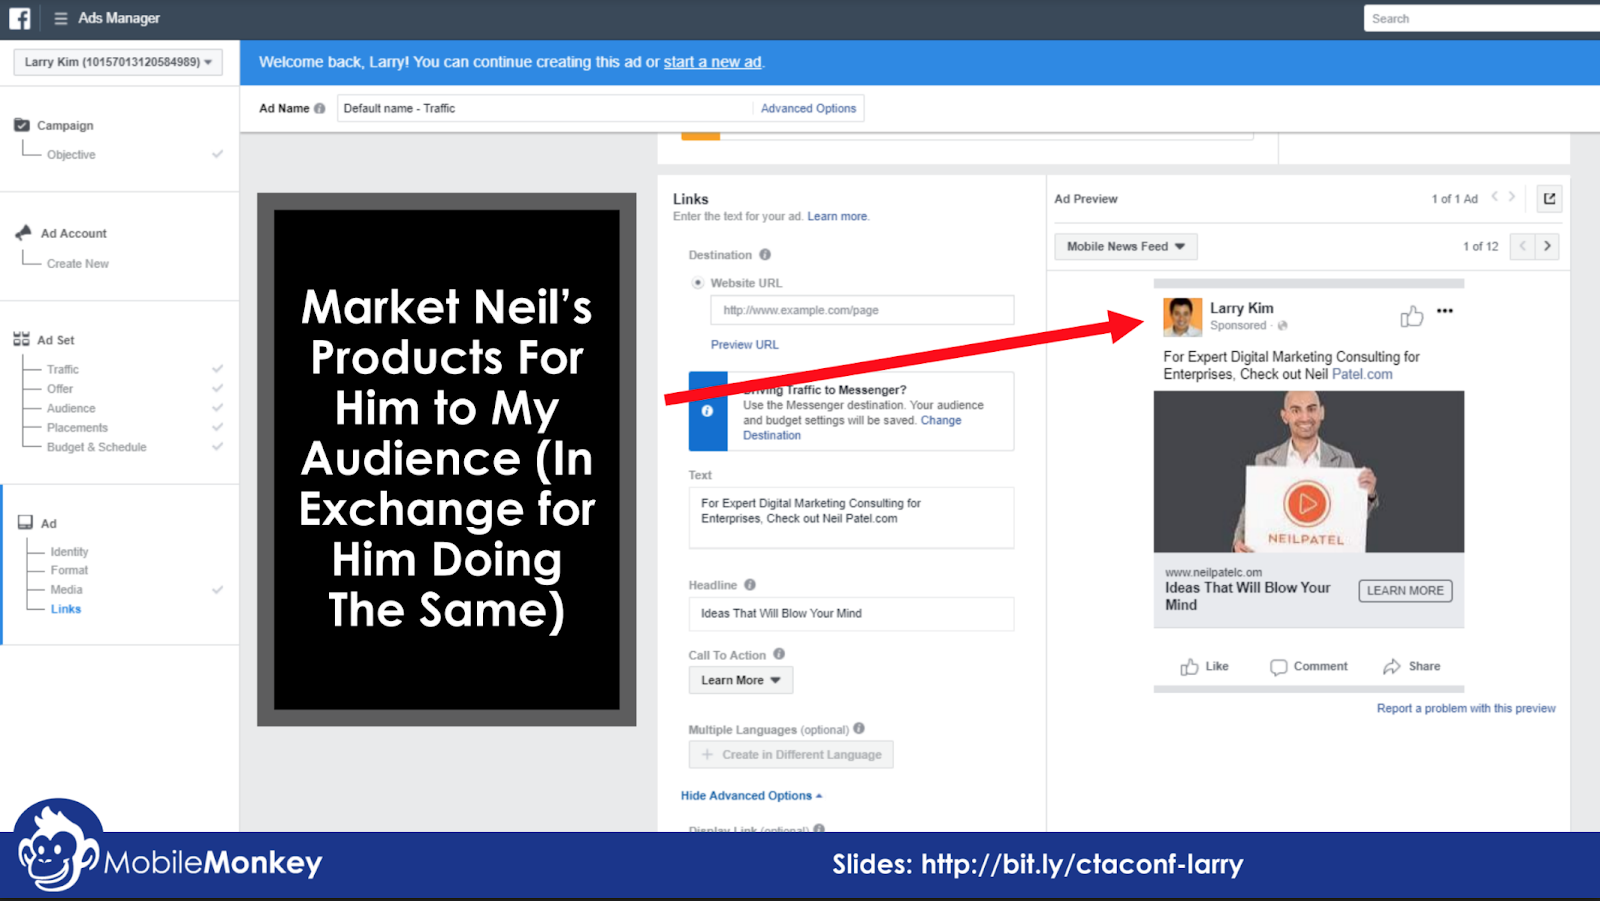The width and height of the screenshot is (1600, 901).
Task: Open Traffic step under Ad Set
Action: click(63, 369)
